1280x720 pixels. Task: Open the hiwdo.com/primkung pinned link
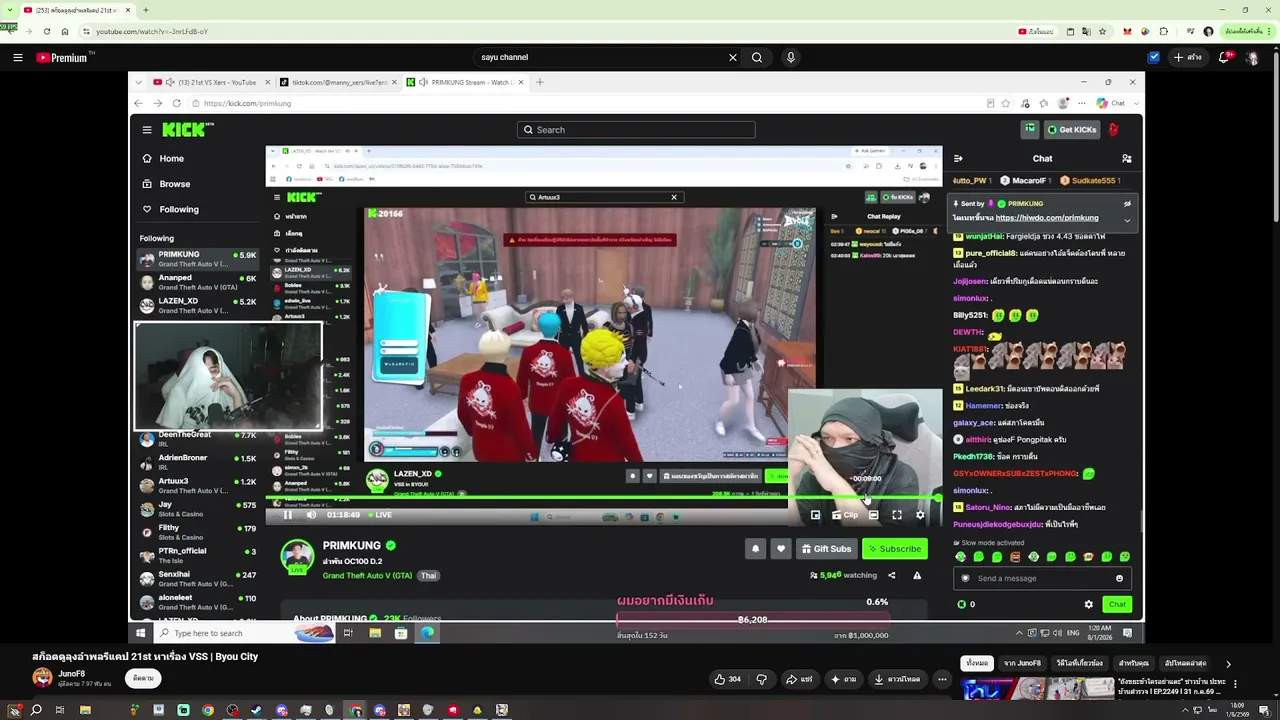coord(1047,217)
